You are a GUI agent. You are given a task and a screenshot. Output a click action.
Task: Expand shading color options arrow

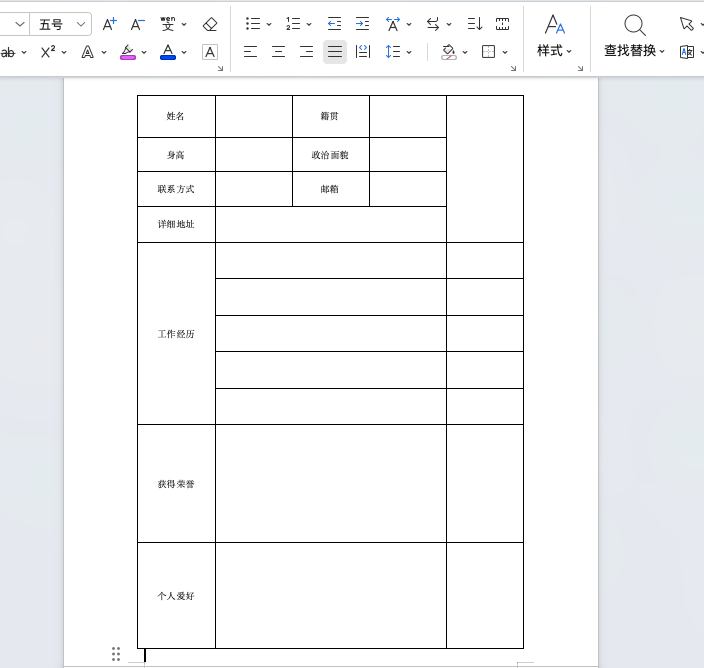tap(465, 53)
